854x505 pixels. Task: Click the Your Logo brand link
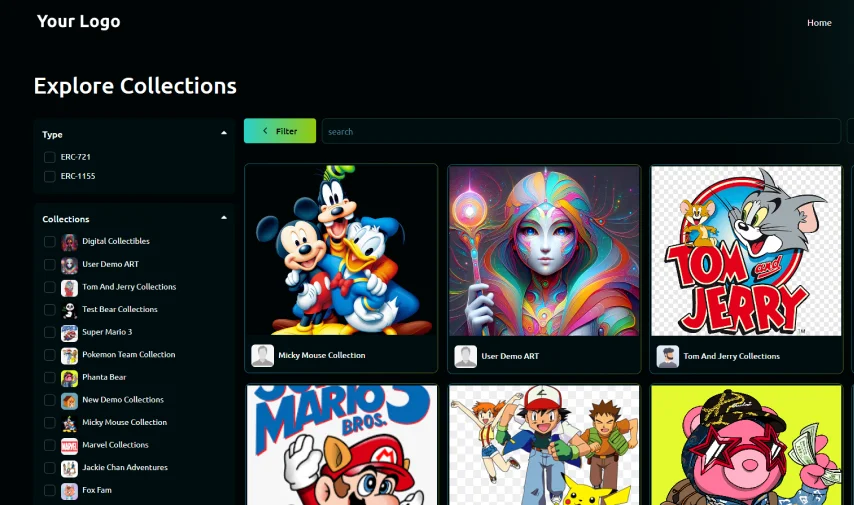point(78,21)
